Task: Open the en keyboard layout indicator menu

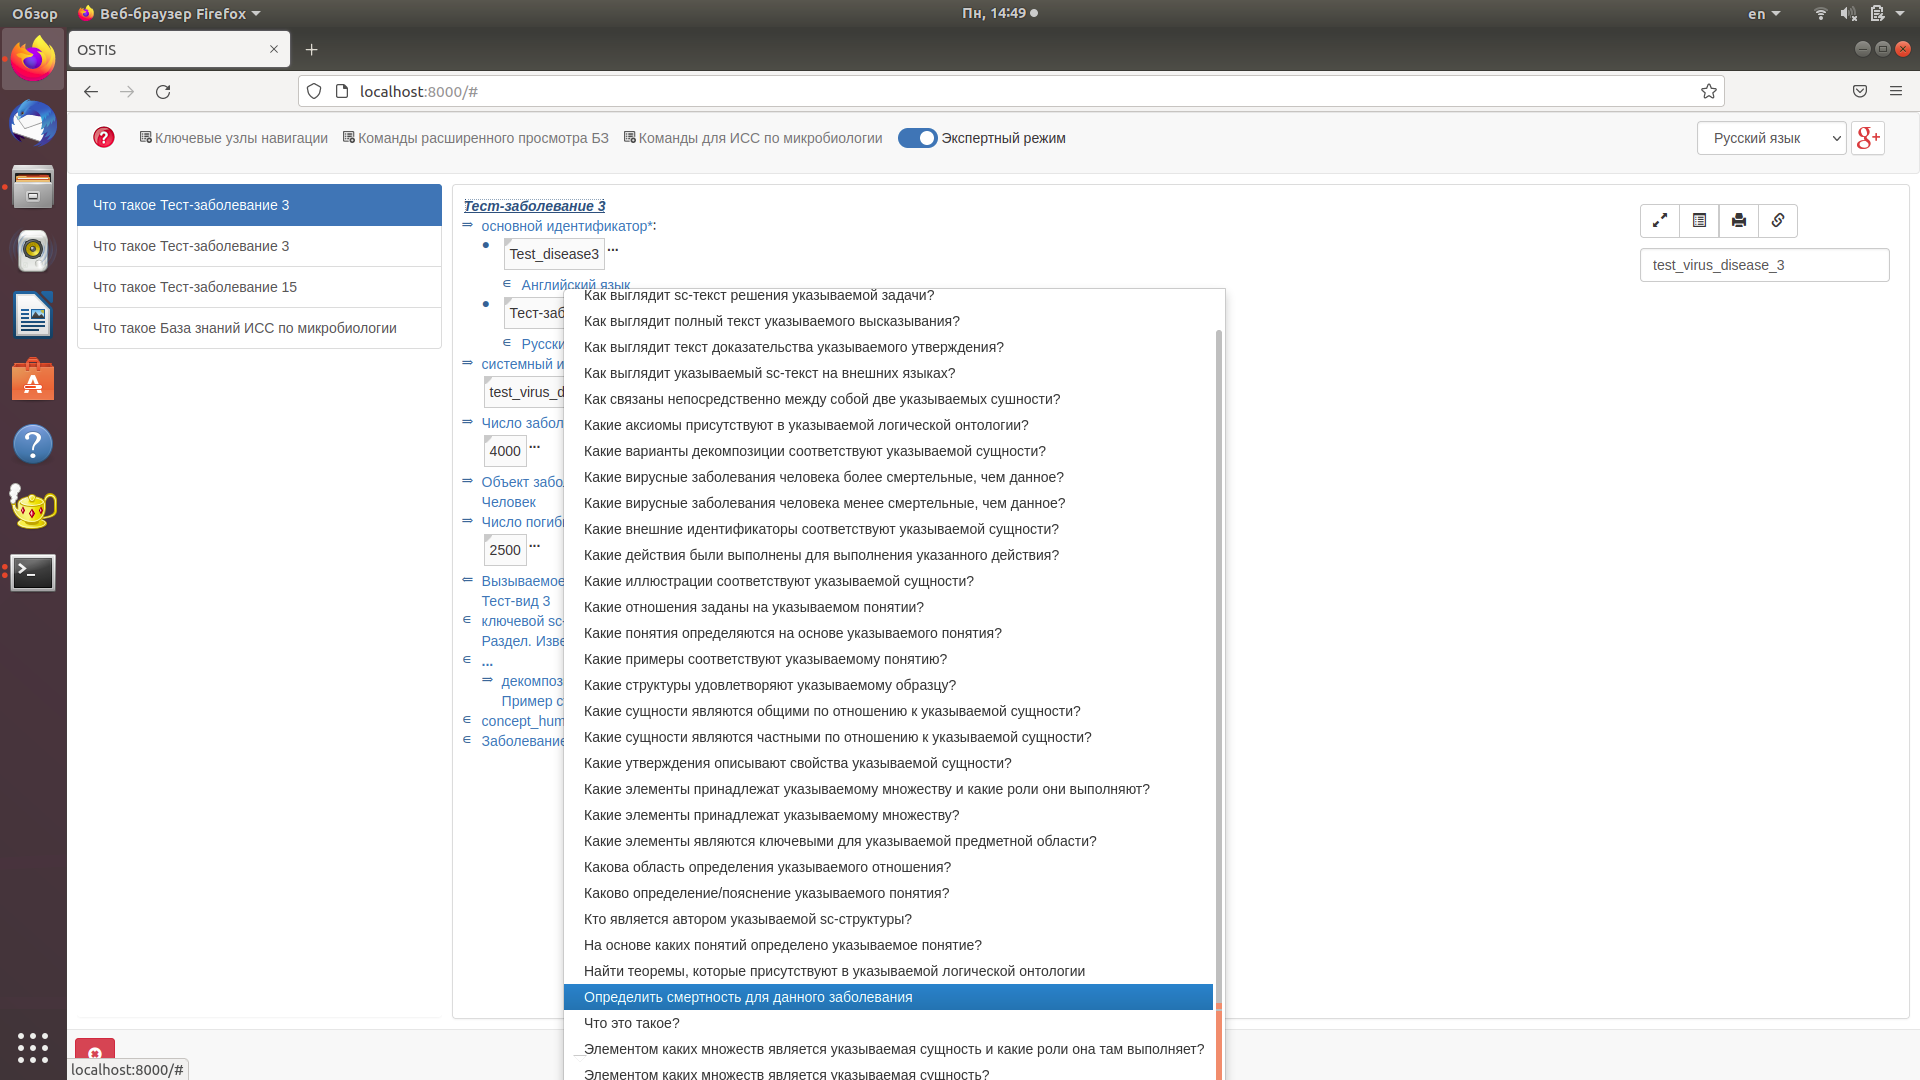Action: coord(1761,13)
